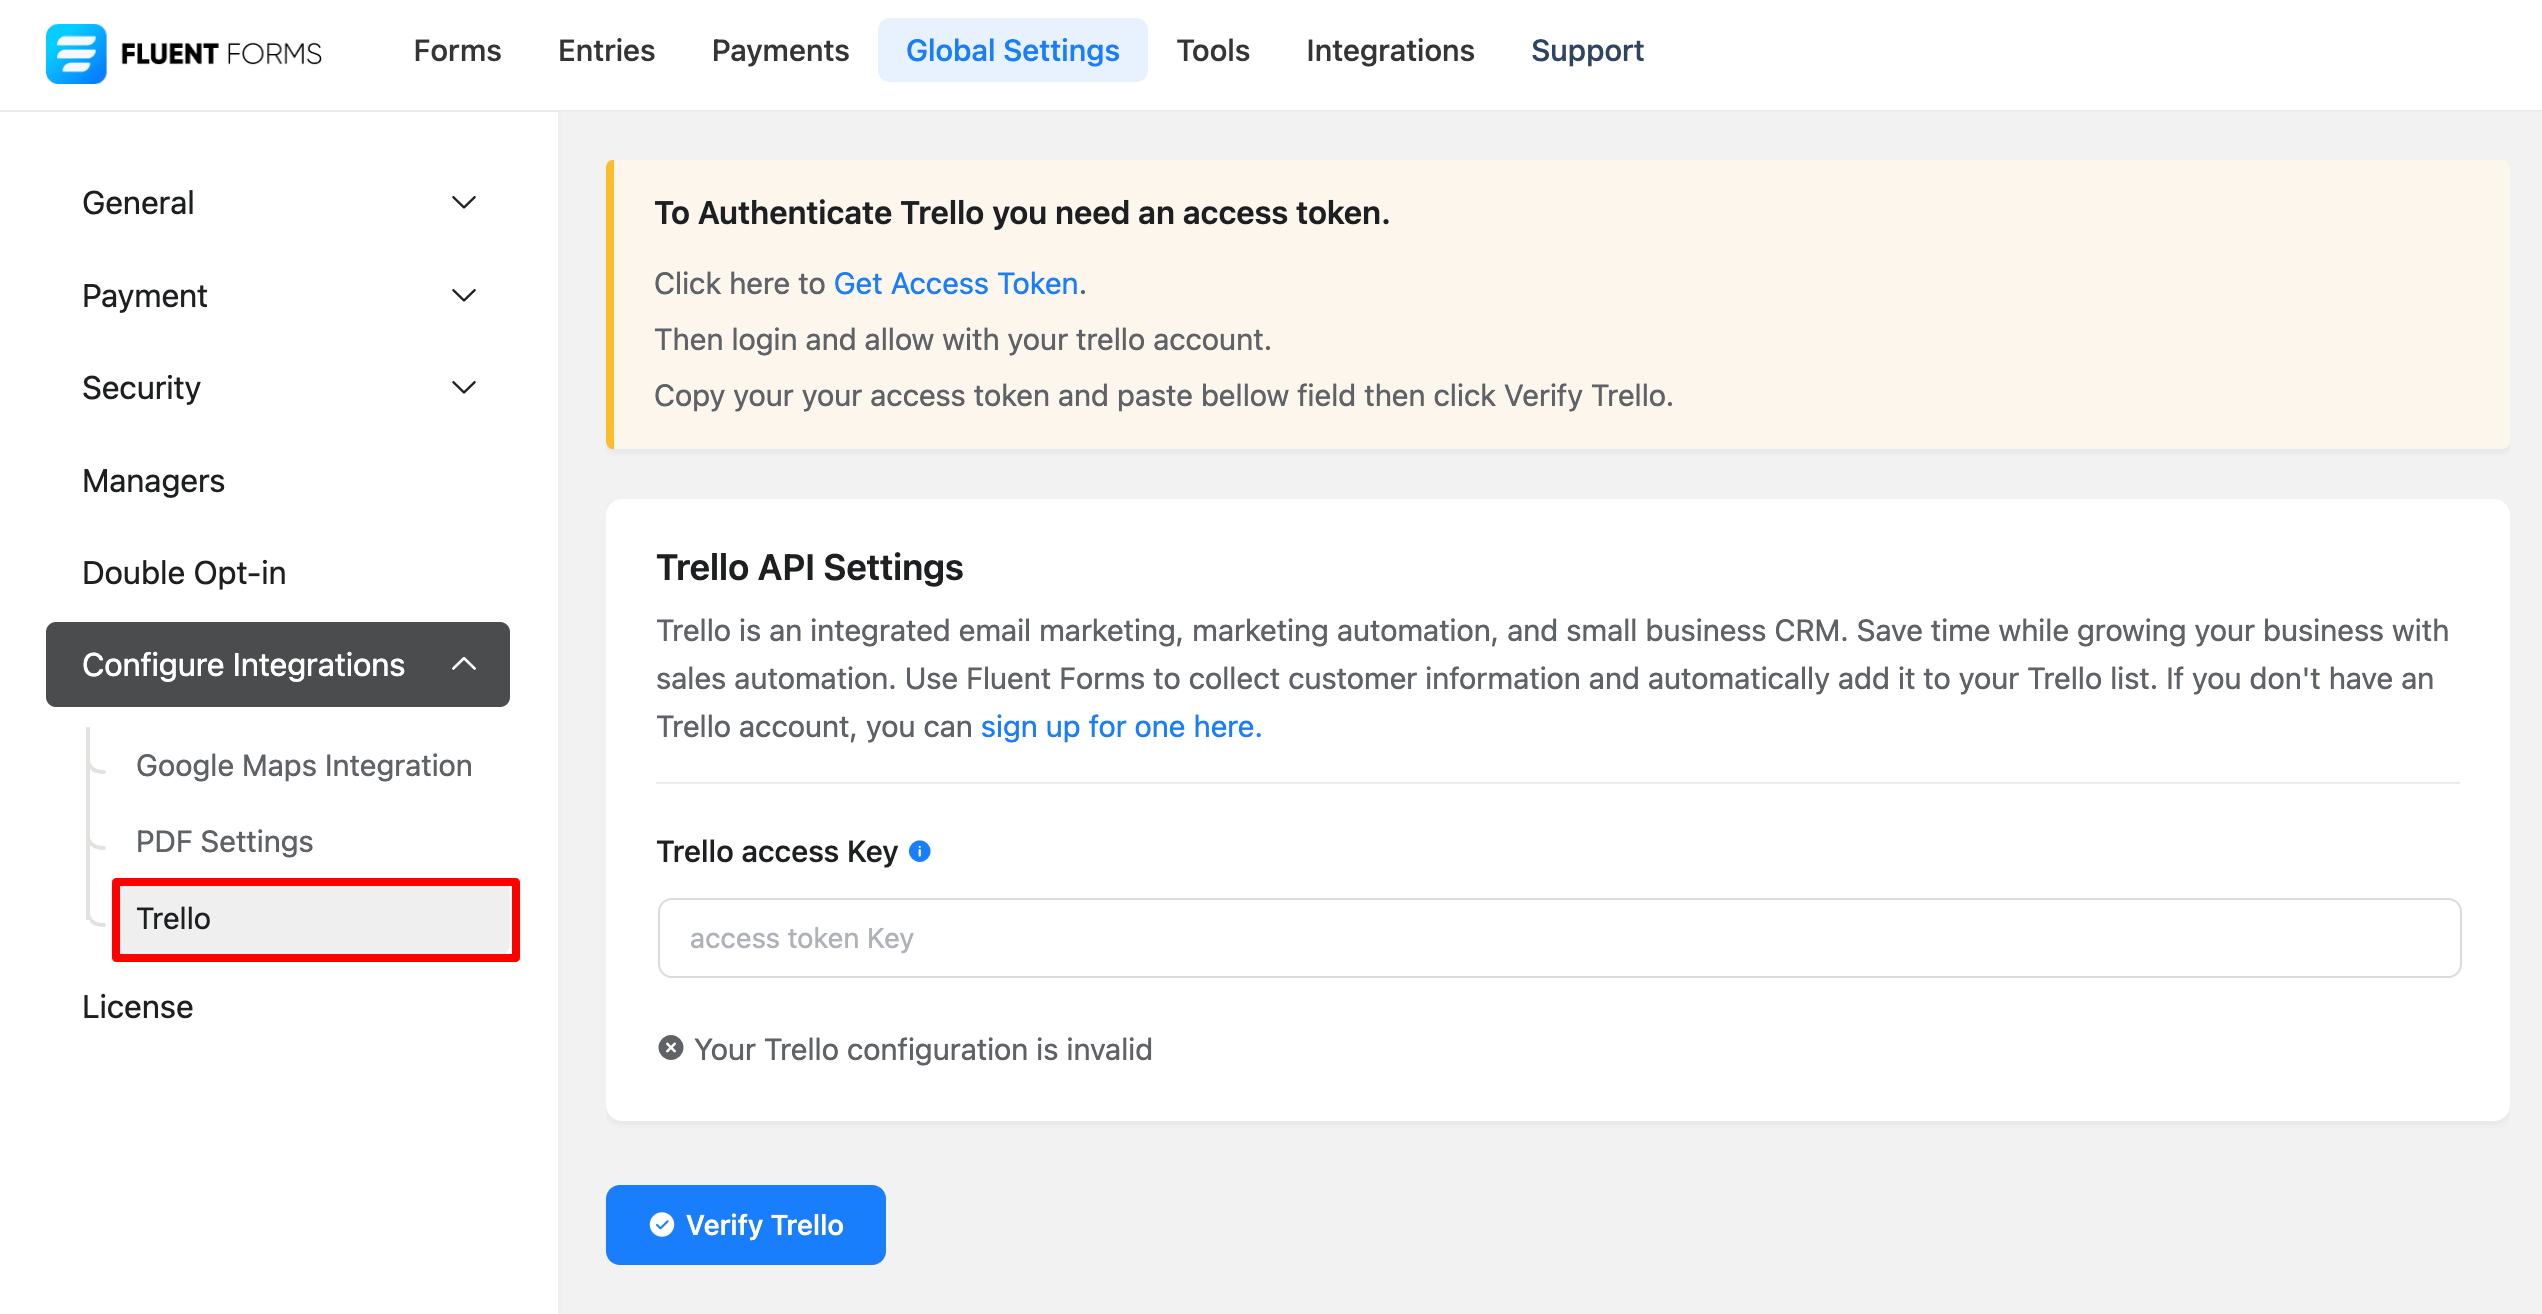Open the Integrations tab

(1389, 51)
